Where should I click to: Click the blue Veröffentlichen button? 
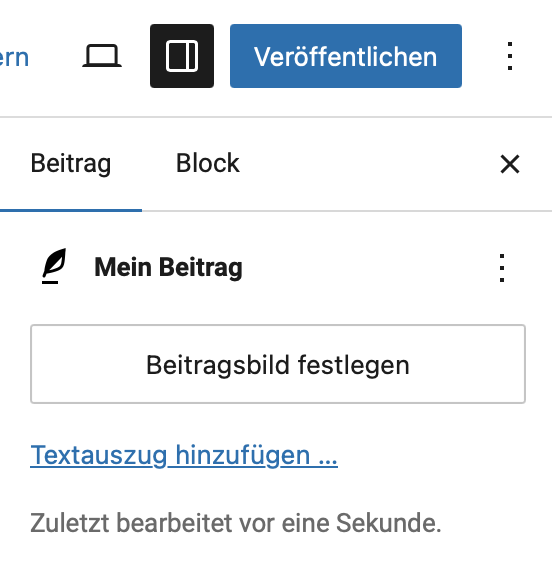click(x=346, y=56)
